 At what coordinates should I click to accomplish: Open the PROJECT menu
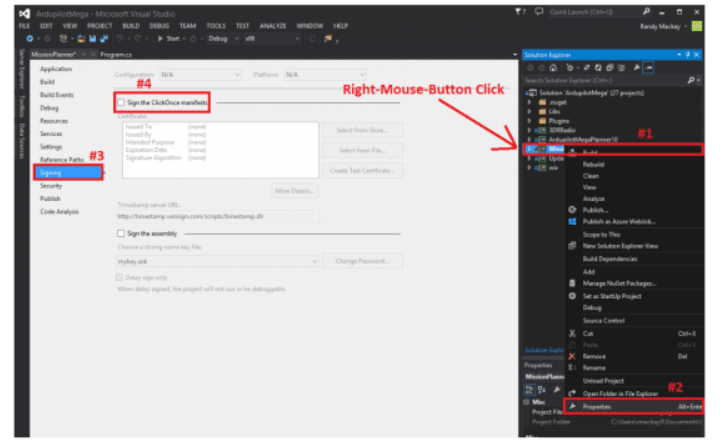click(99, 26)
